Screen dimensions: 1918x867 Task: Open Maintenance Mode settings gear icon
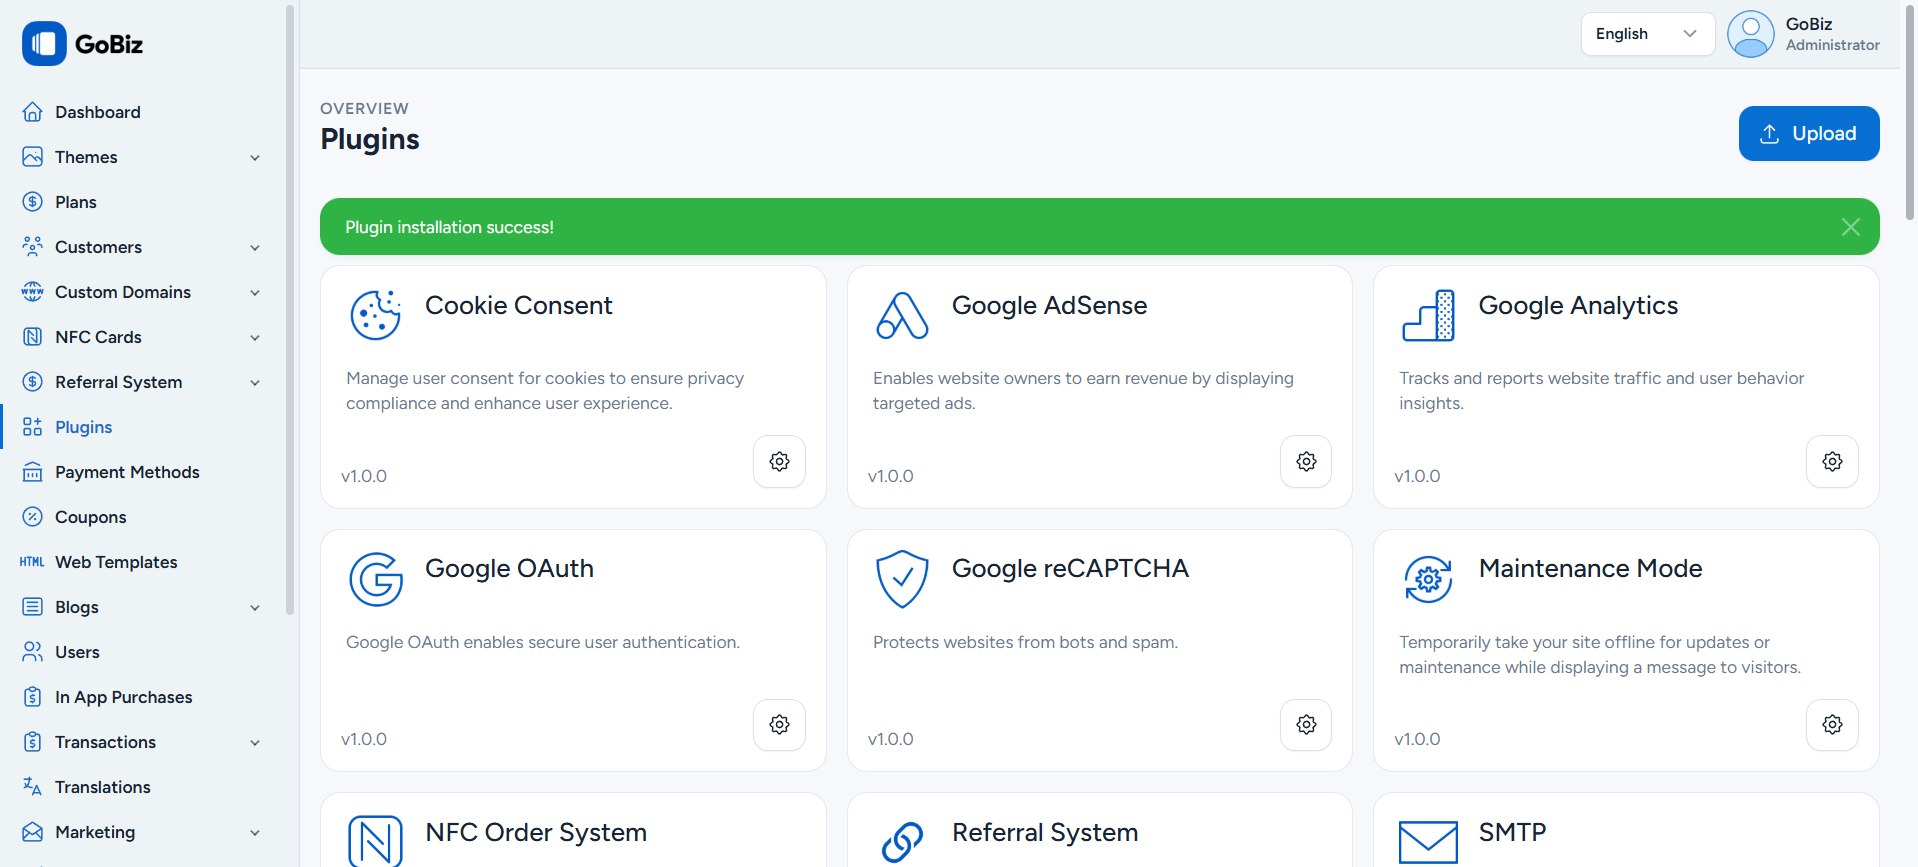coord(1832,724)
